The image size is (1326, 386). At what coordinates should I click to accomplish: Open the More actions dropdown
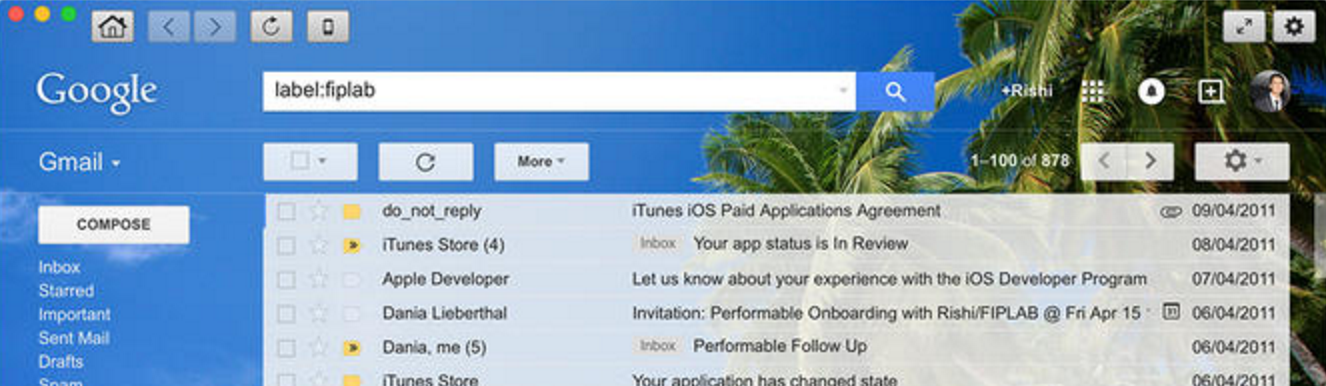(x=541, y=161)
